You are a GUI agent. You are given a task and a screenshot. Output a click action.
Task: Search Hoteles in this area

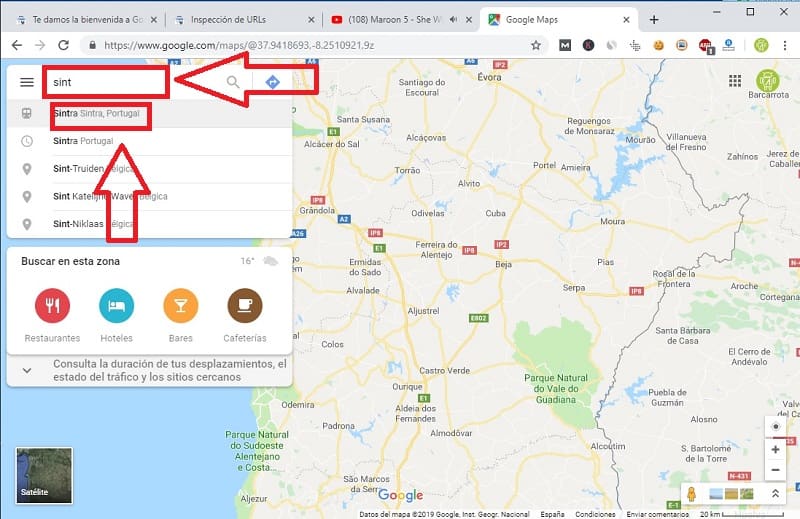tap(116, 306)
